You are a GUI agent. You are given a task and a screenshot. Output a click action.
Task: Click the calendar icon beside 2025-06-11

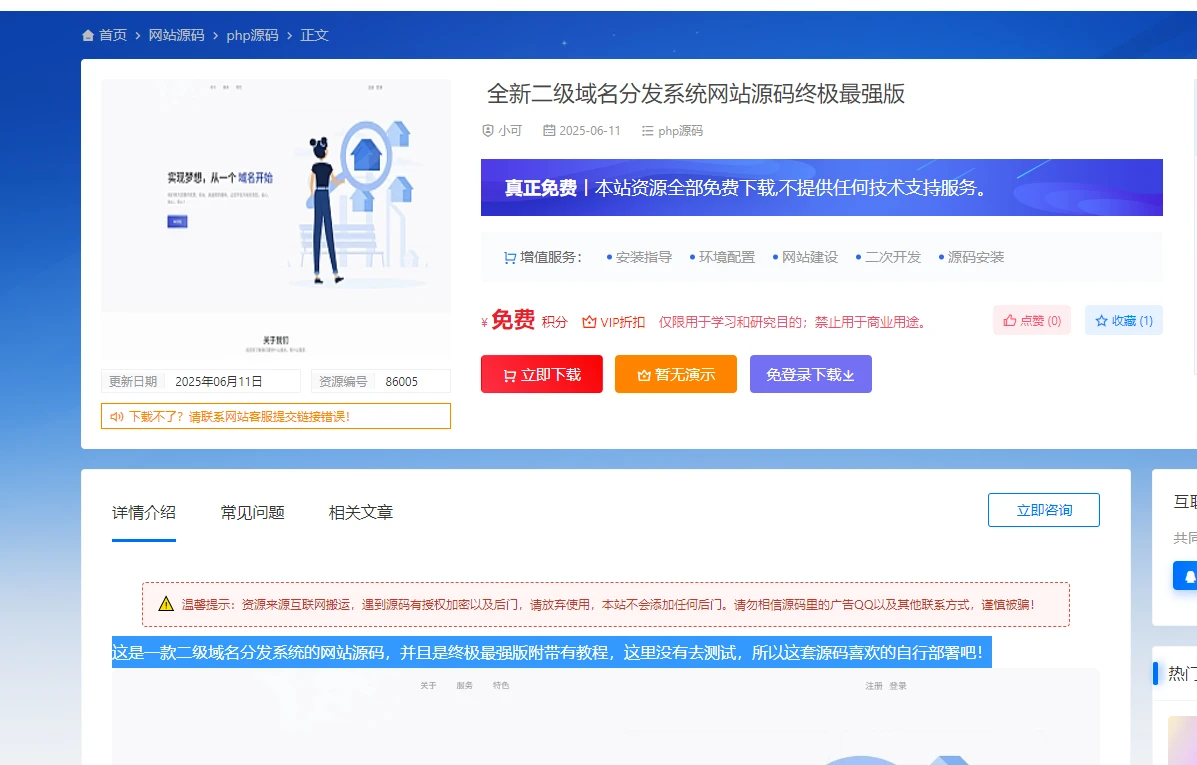[549, 131]
